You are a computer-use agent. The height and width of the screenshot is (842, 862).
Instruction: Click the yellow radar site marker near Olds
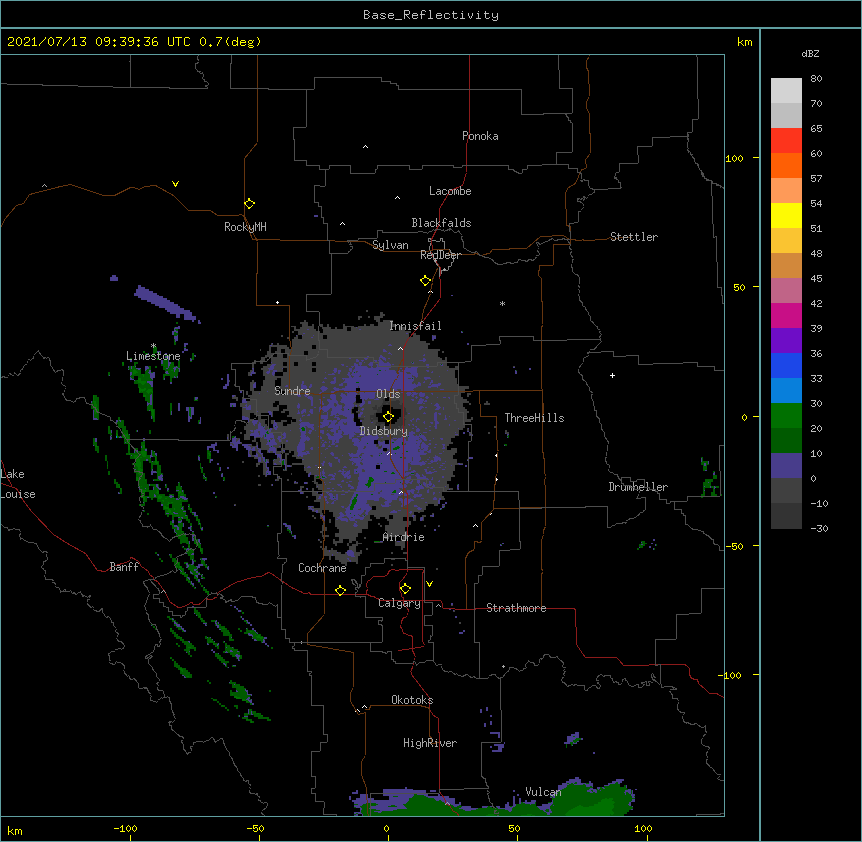388,417
